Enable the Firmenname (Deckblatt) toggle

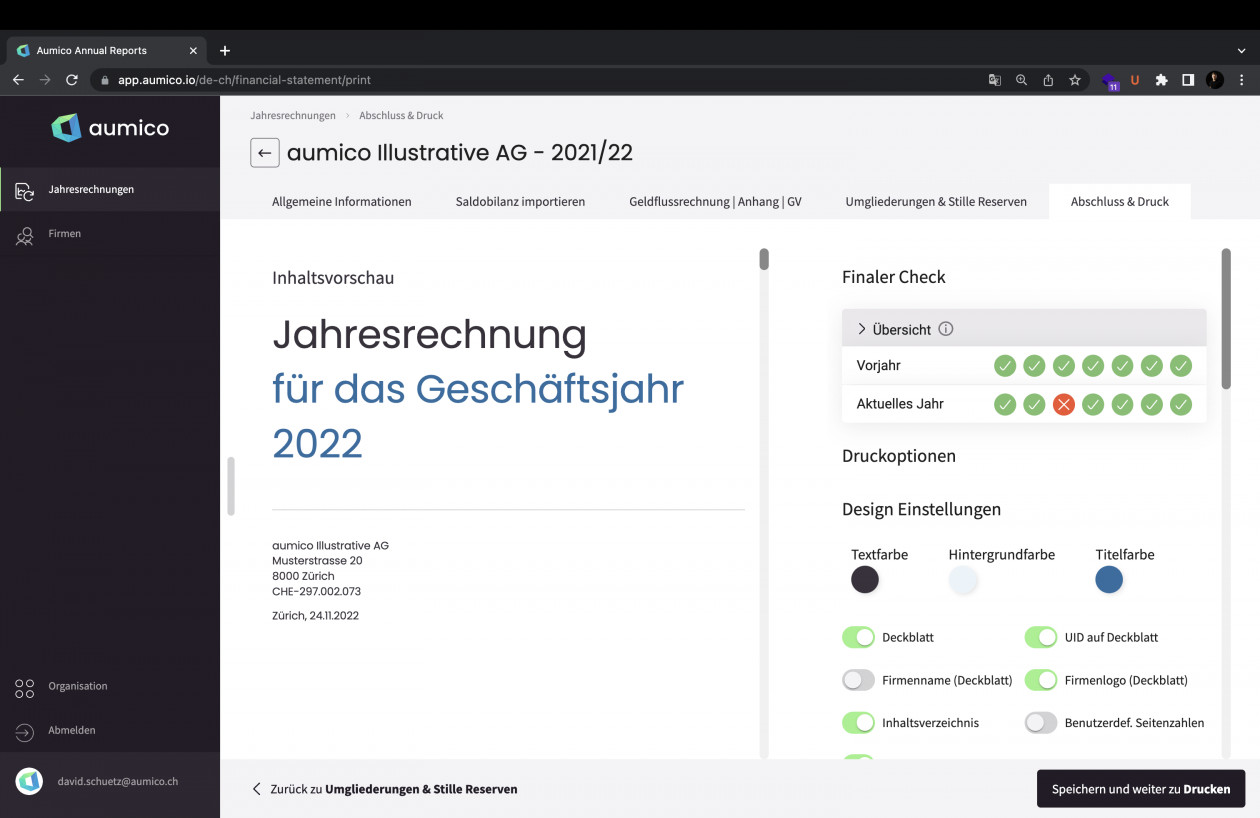coord(858,680)
